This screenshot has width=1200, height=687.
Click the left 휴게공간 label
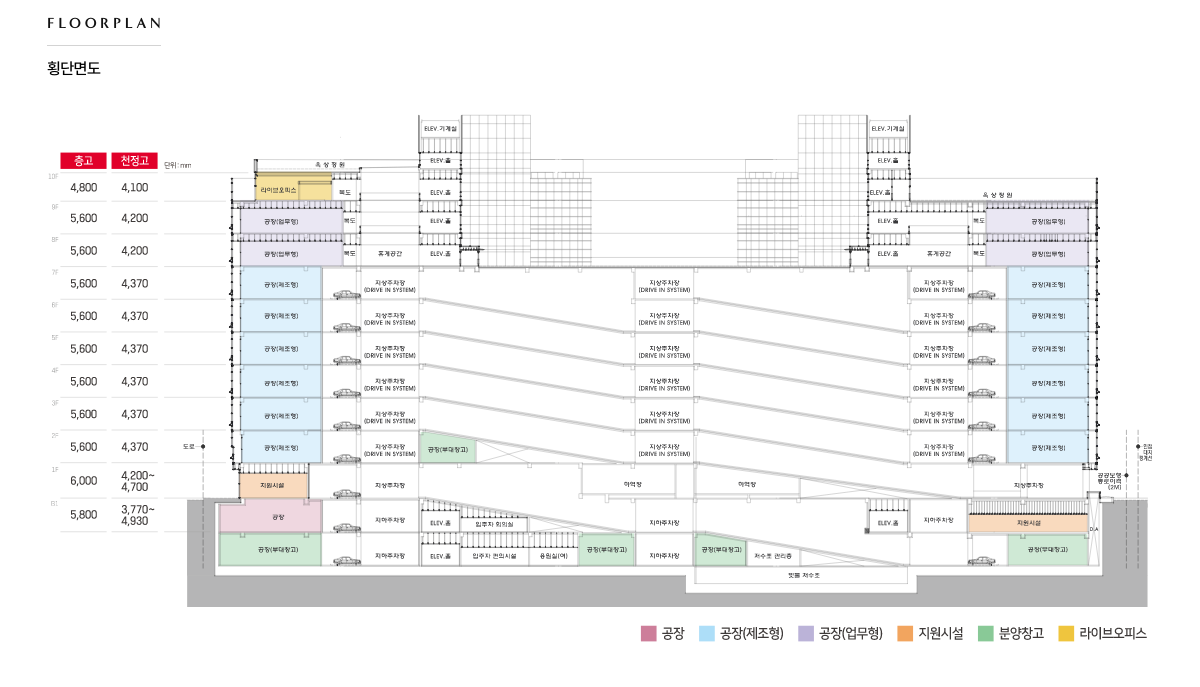coord(389,254)
